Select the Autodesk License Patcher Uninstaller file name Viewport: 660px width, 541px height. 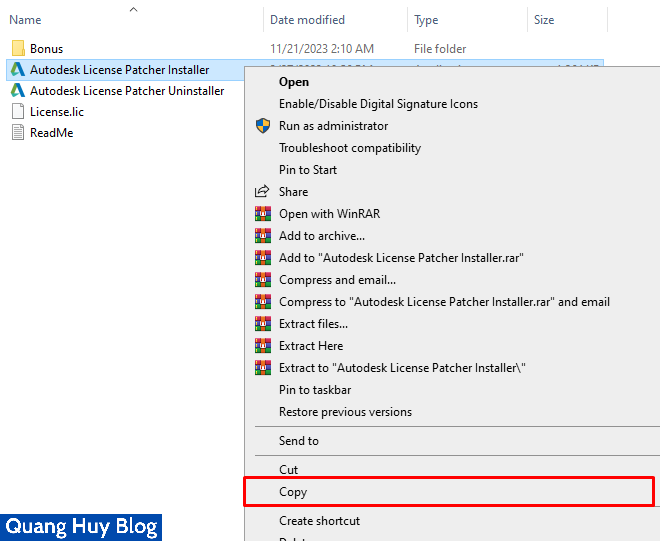point(127,91)
